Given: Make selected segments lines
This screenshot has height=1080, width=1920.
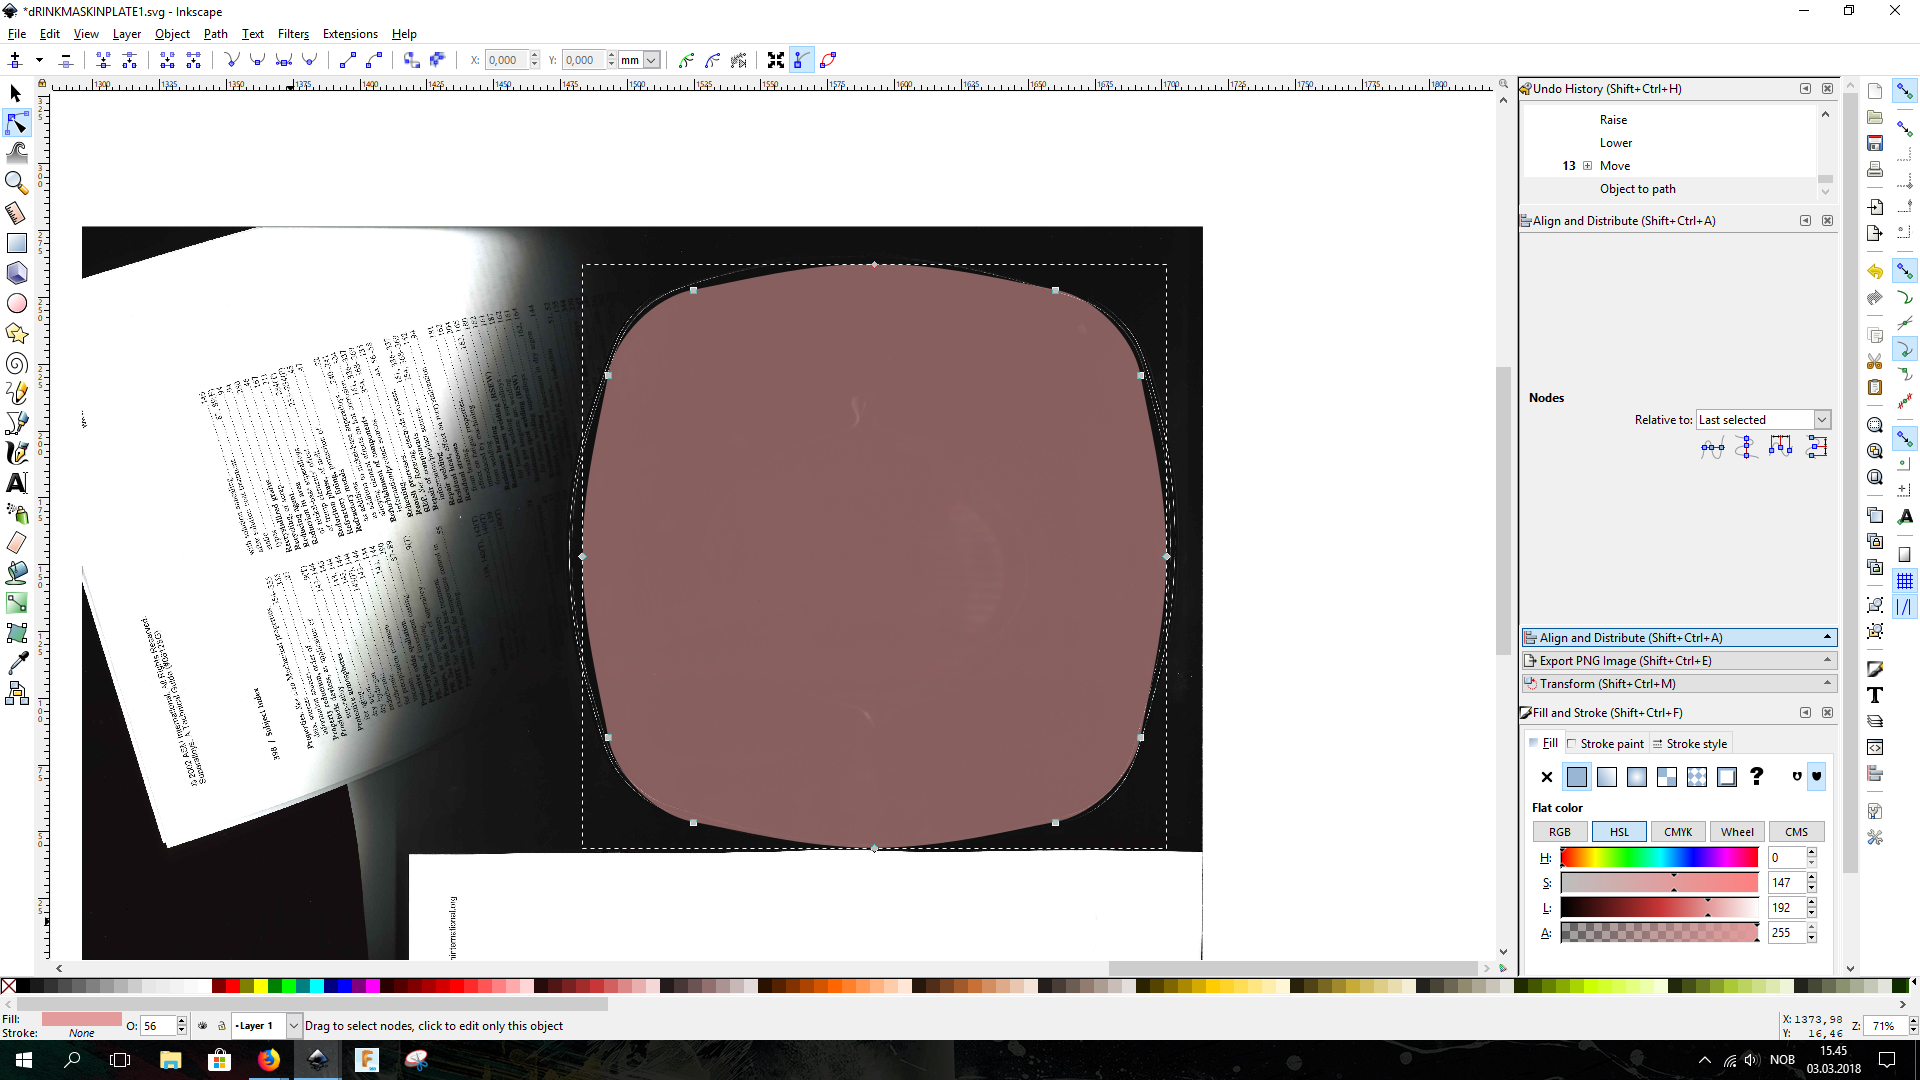Looking at the screenshot, I should pos(348,60).
